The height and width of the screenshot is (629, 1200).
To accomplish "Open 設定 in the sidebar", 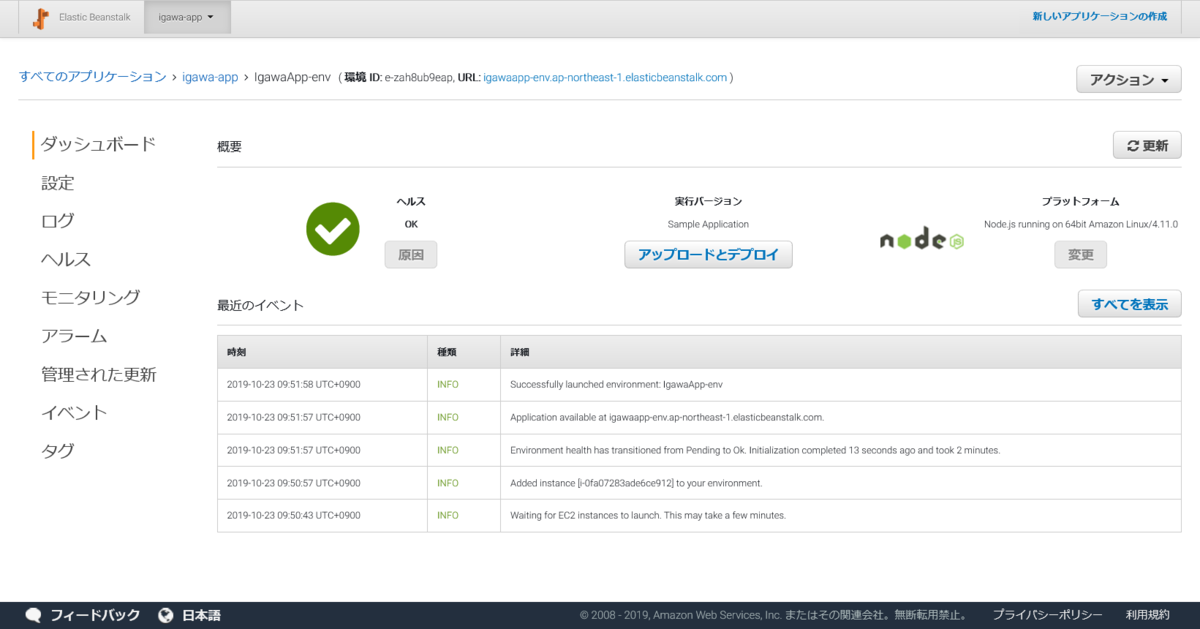I will point(57,183).
